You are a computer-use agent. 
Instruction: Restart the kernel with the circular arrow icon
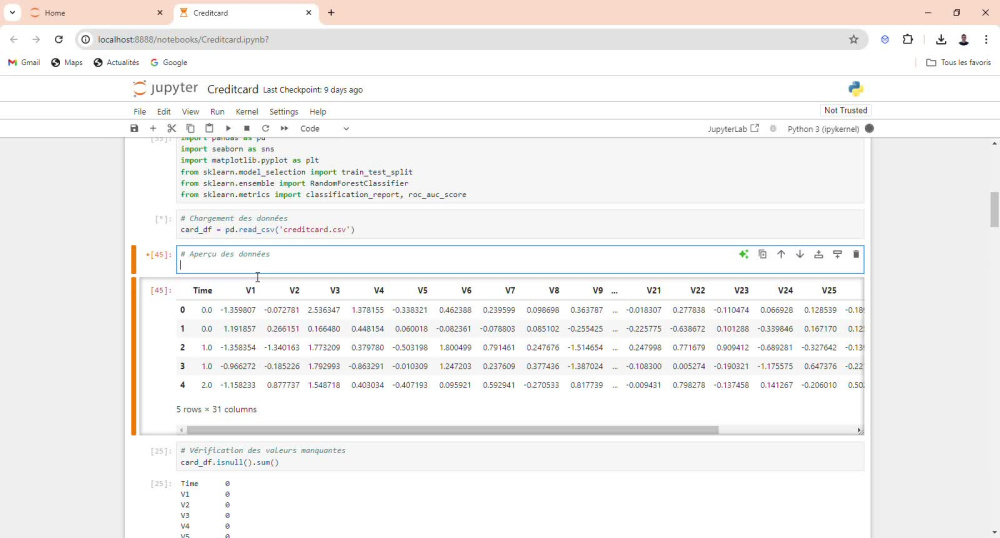265,129
